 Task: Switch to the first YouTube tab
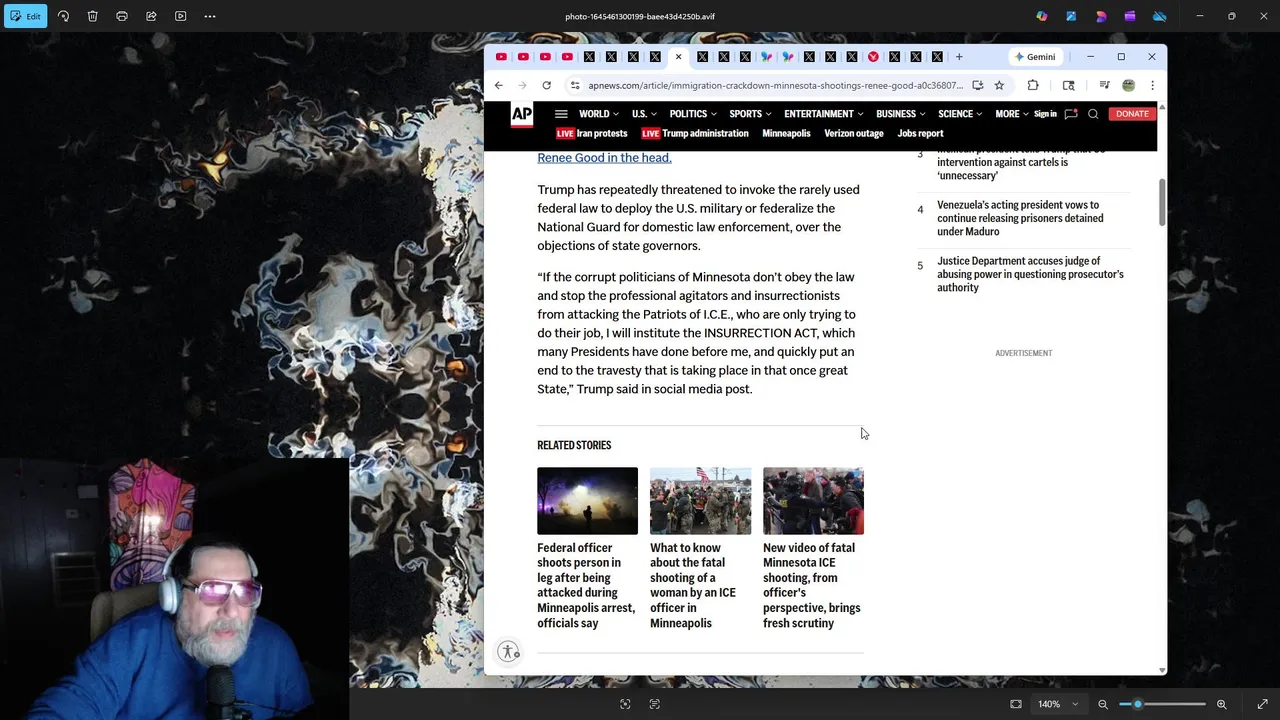tap(501, 57)
